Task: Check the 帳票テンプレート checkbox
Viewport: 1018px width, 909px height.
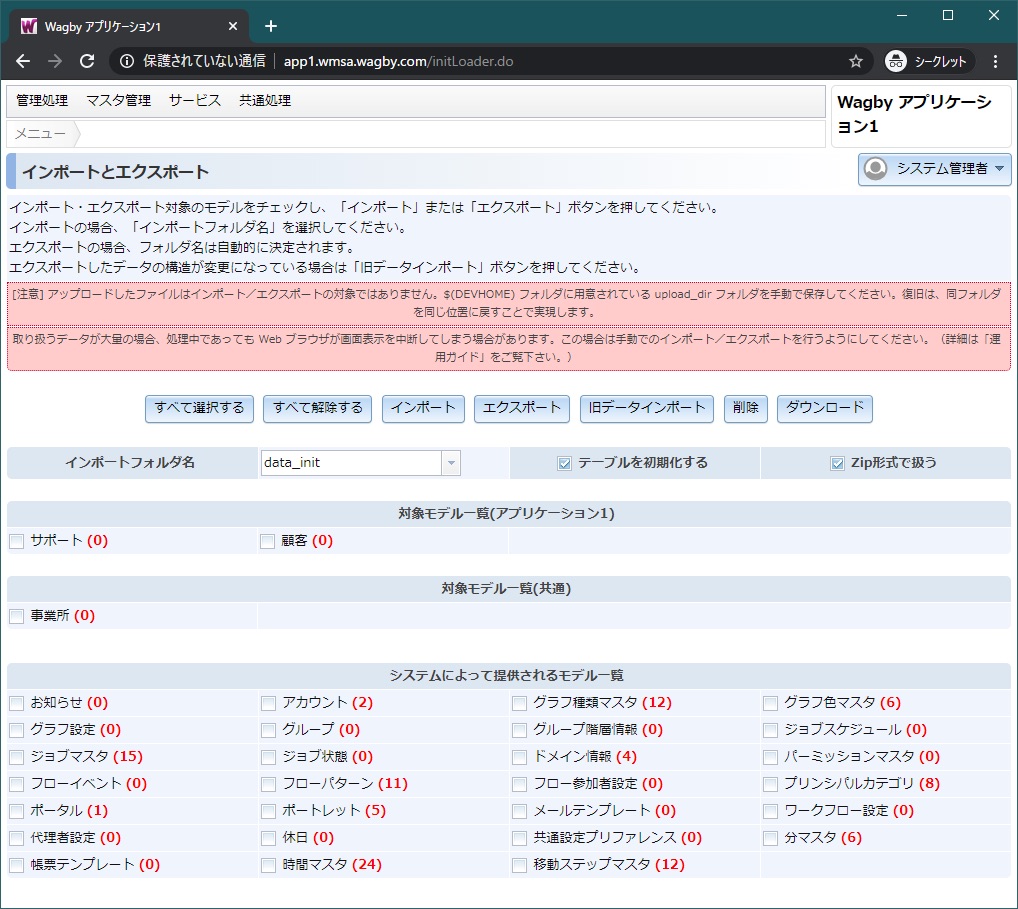Action: [16, 865]
